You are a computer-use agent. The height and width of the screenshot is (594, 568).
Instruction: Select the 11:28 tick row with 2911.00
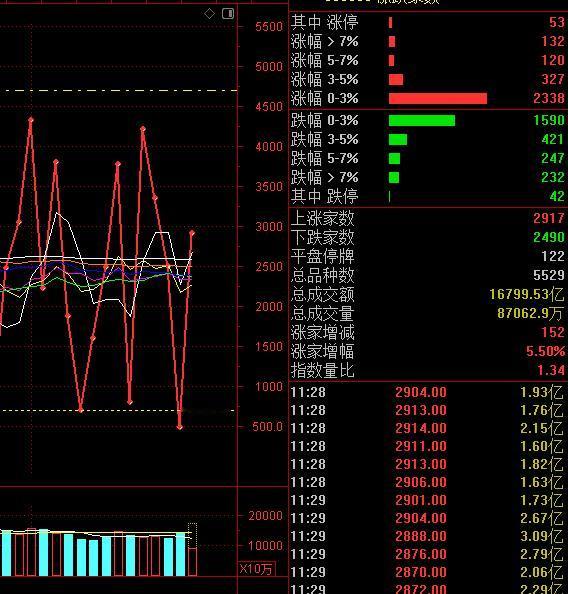click(x=428, y=446)
